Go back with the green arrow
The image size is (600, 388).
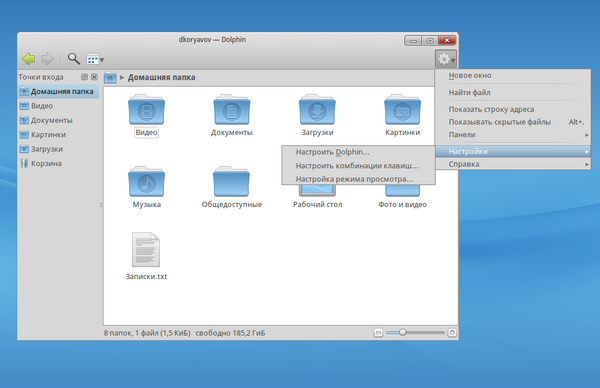29,59
